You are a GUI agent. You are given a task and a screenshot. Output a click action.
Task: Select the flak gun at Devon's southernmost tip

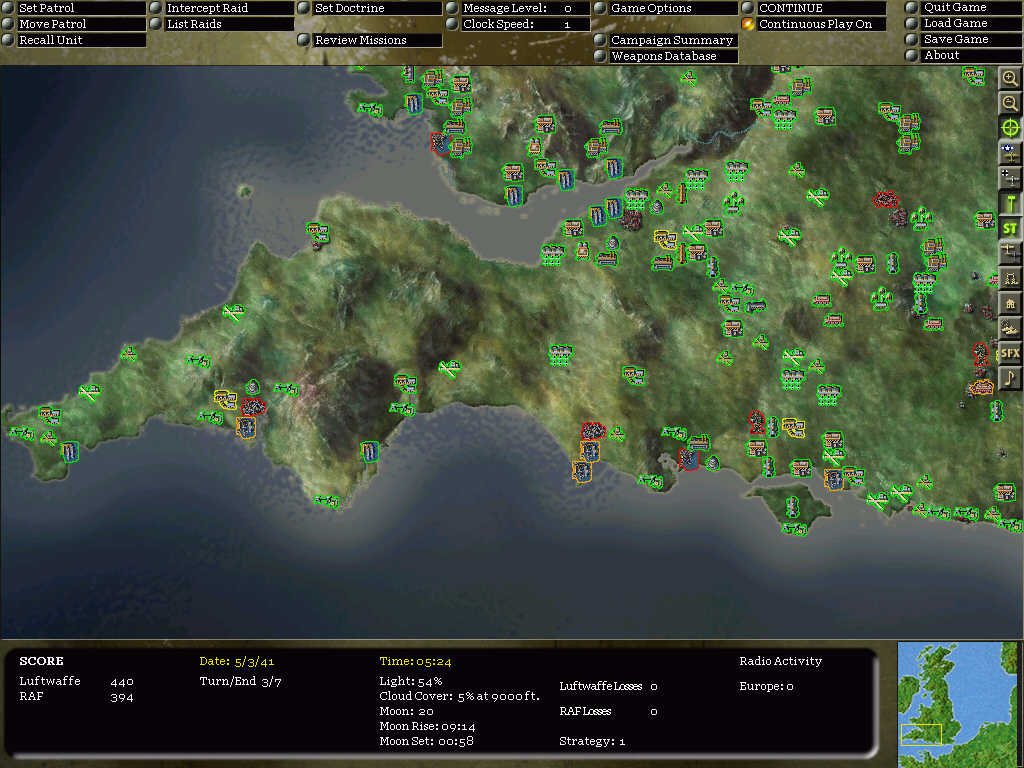[326, 501]
